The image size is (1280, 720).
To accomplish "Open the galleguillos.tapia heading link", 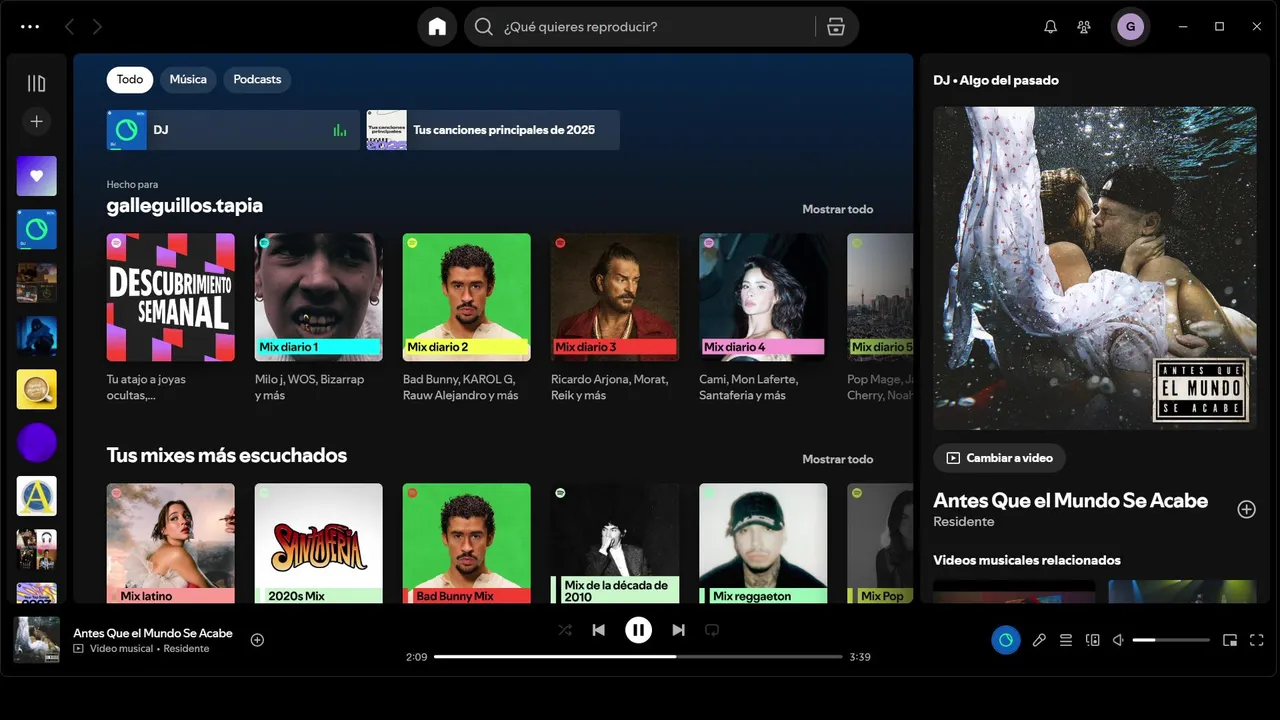I will coord(185,205).
